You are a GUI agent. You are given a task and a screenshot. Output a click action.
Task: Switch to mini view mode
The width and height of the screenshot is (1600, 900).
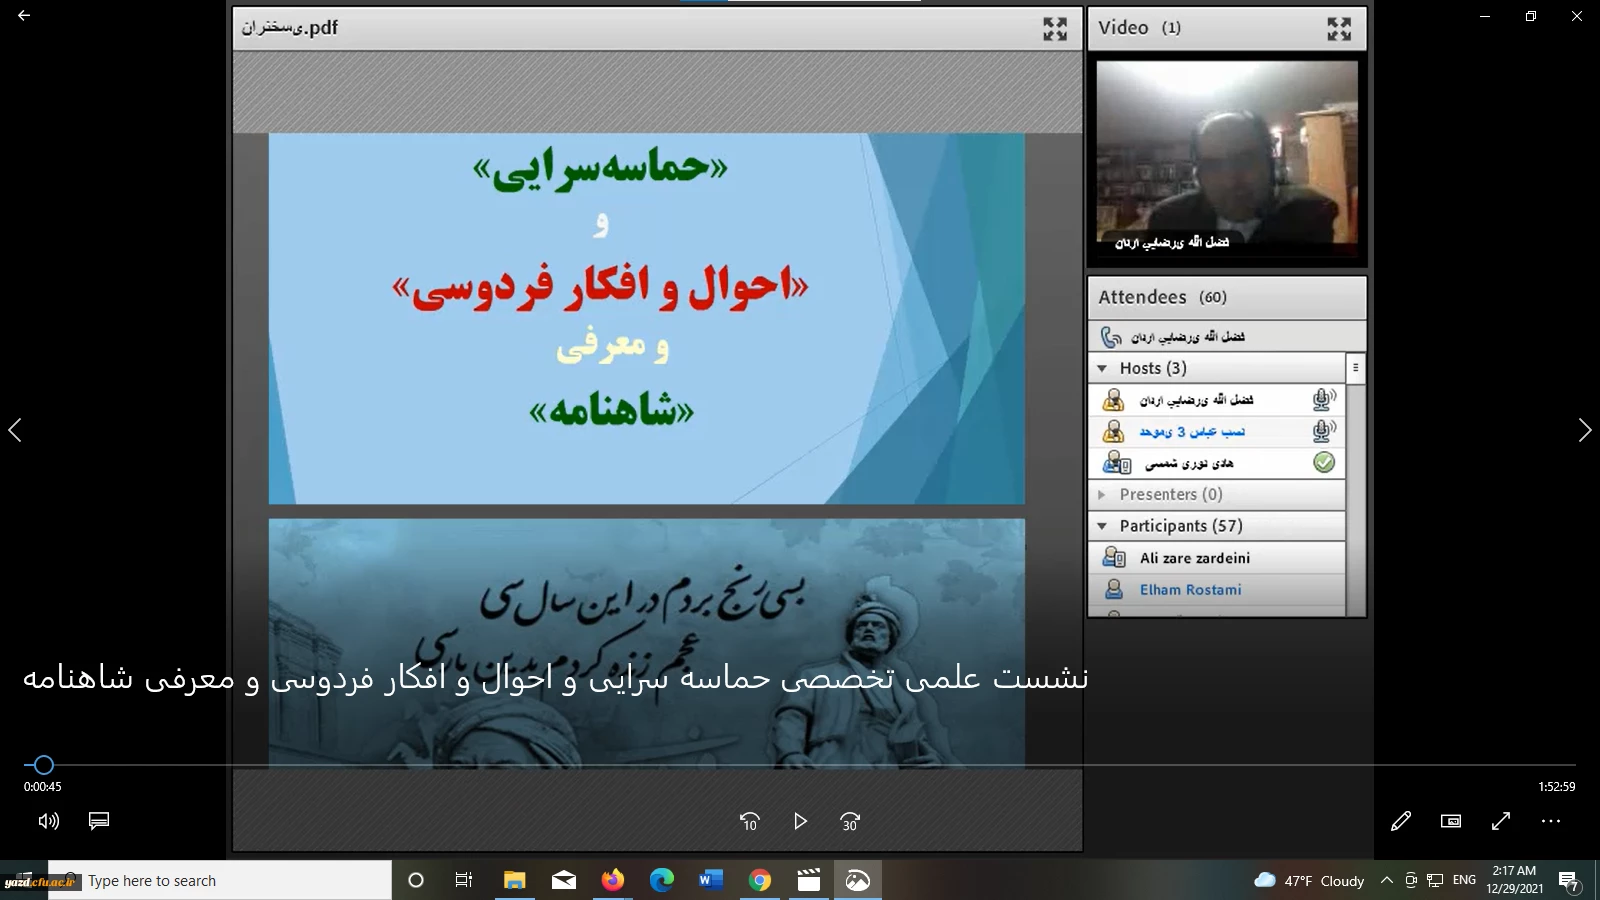(x=1451, y=821)
